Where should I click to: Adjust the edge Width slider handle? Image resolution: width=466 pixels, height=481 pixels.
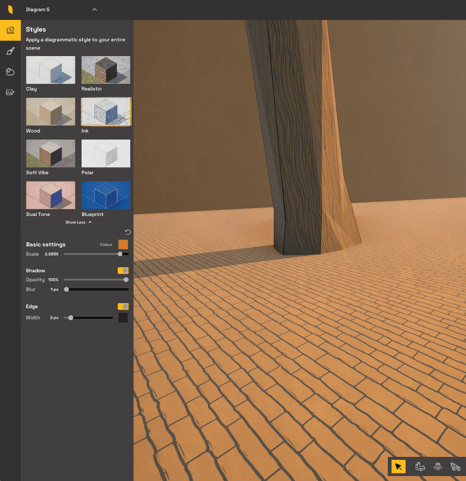tap(70, 318)
